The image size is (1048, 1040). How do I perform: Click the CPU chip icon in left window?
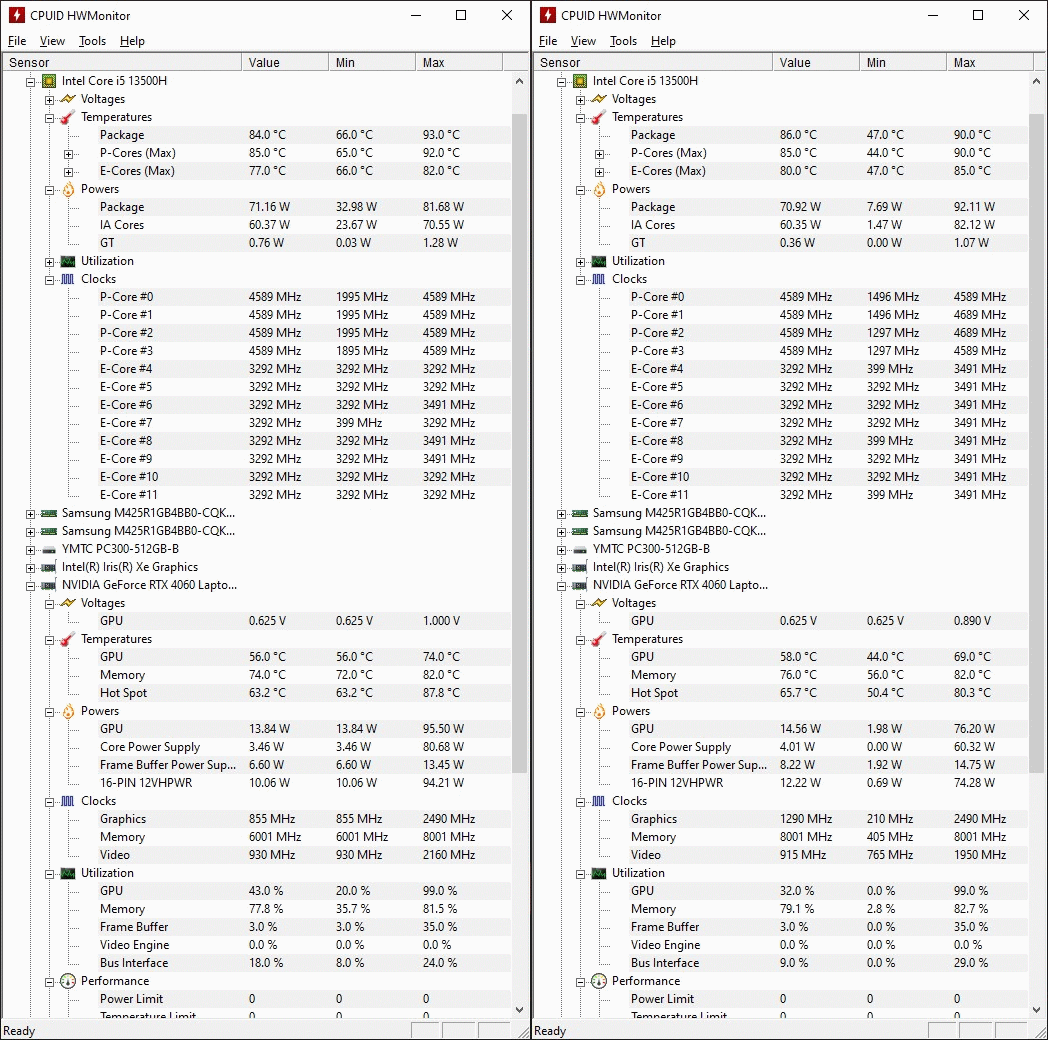click(49, 81)
